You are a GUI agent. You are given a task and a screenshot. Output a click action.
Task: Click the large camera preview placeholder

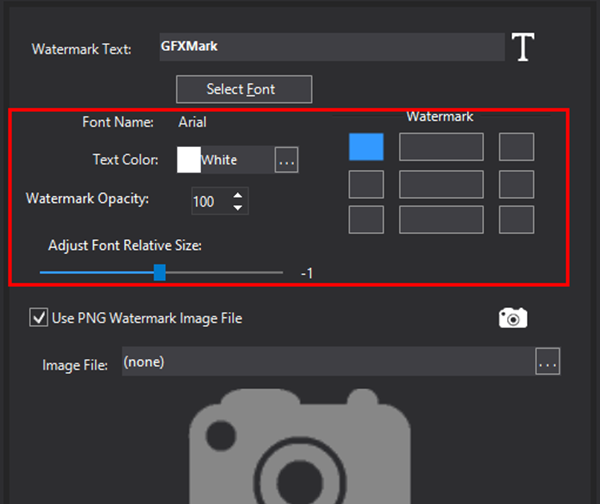(300, 446)
